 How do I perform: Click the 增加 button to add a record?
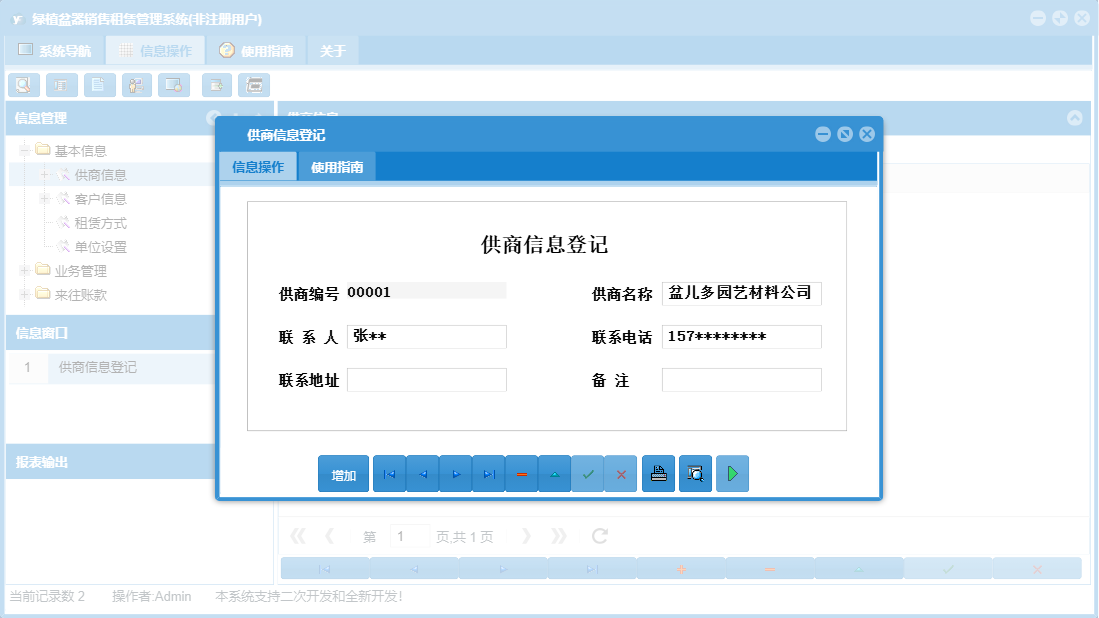coord(343,473)
